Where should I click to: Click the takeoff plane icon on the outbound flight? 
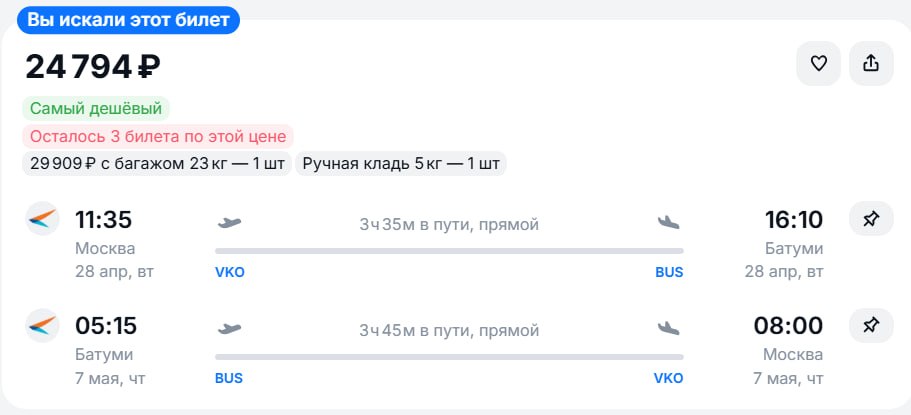pos(229,222)
